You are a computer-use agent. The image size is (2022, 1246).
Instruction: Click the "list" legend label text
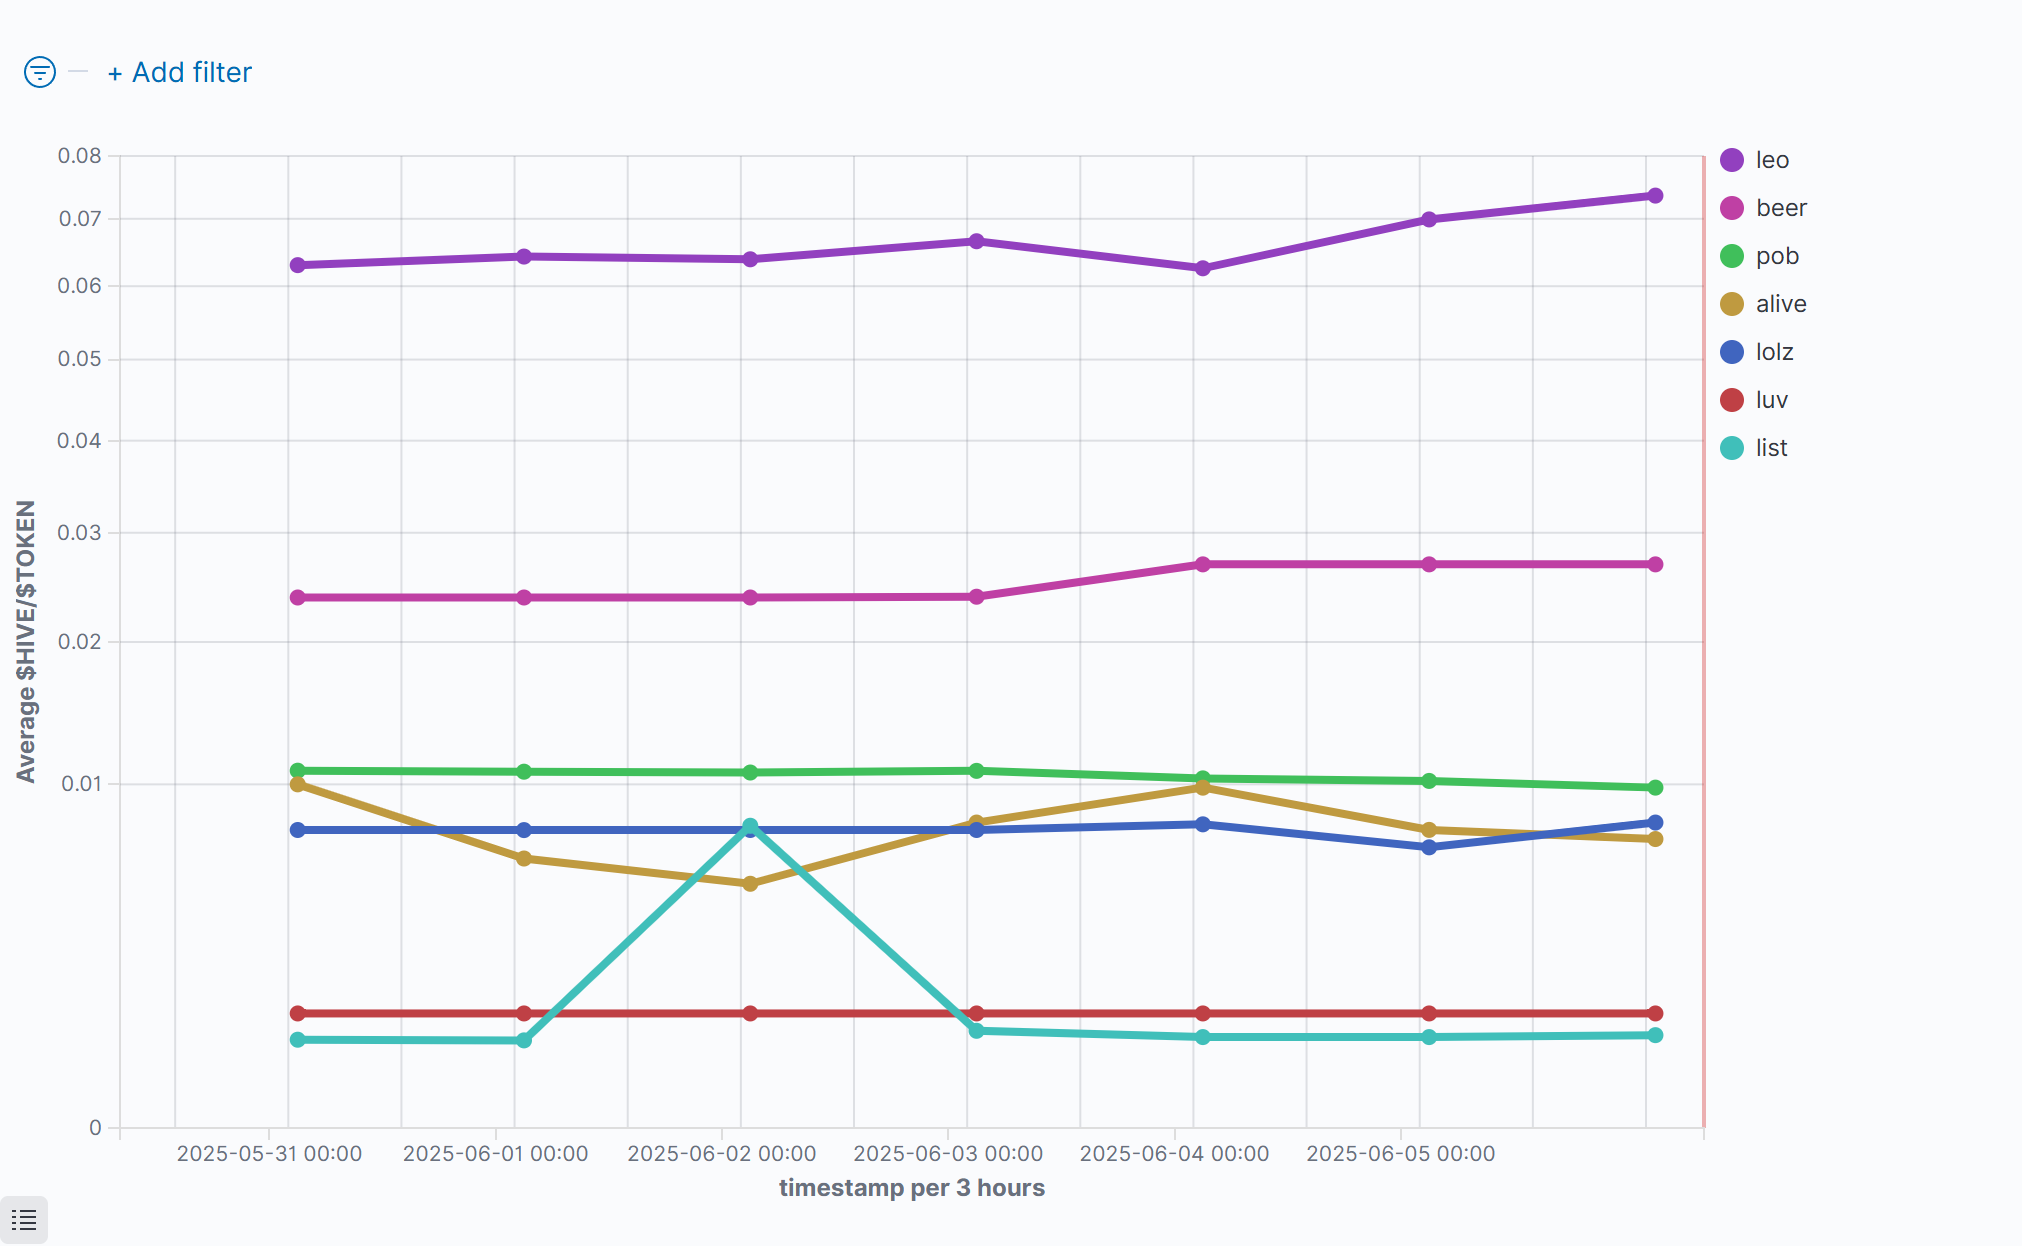[1771, 448]
